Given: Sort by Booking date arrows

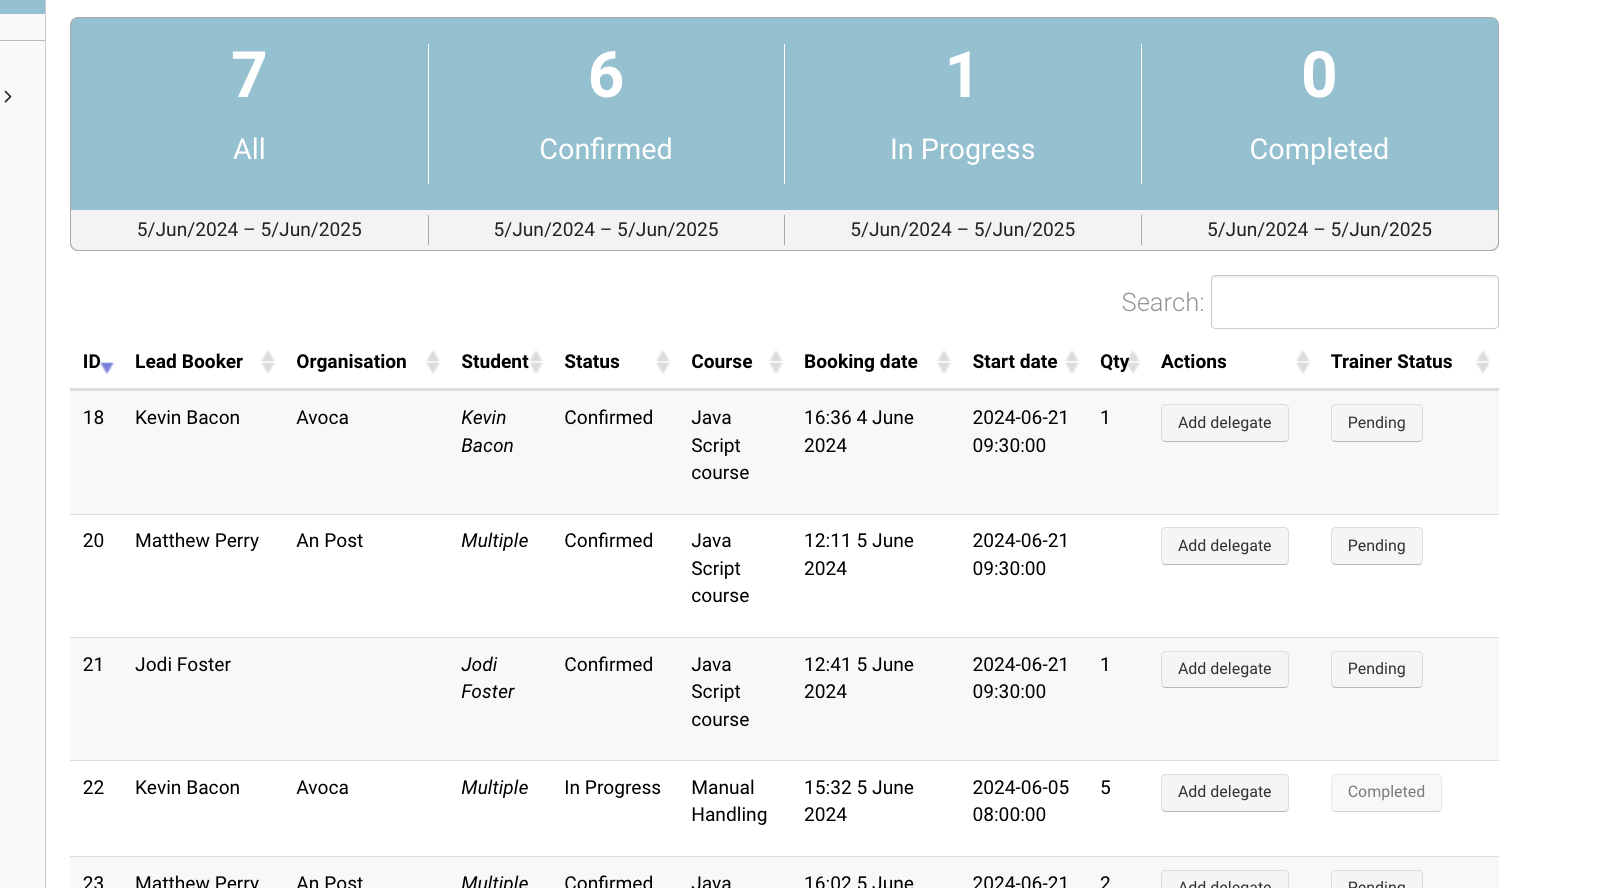Looking at the screenshot, I should [943, 362].
